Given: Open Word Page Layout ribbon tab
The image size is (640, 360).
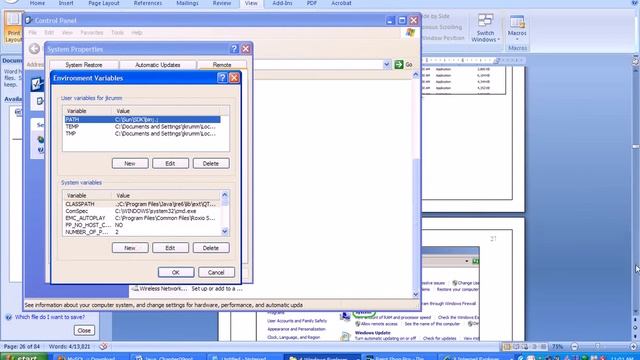Looking at the screenshot, I should [104, 3].
